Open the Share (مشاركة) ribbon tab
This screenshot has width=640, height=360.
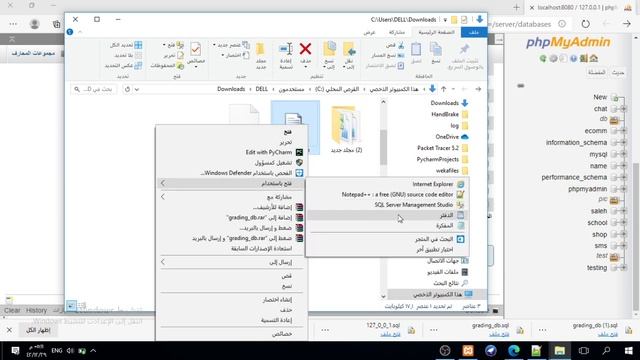[x=397, y=32]
